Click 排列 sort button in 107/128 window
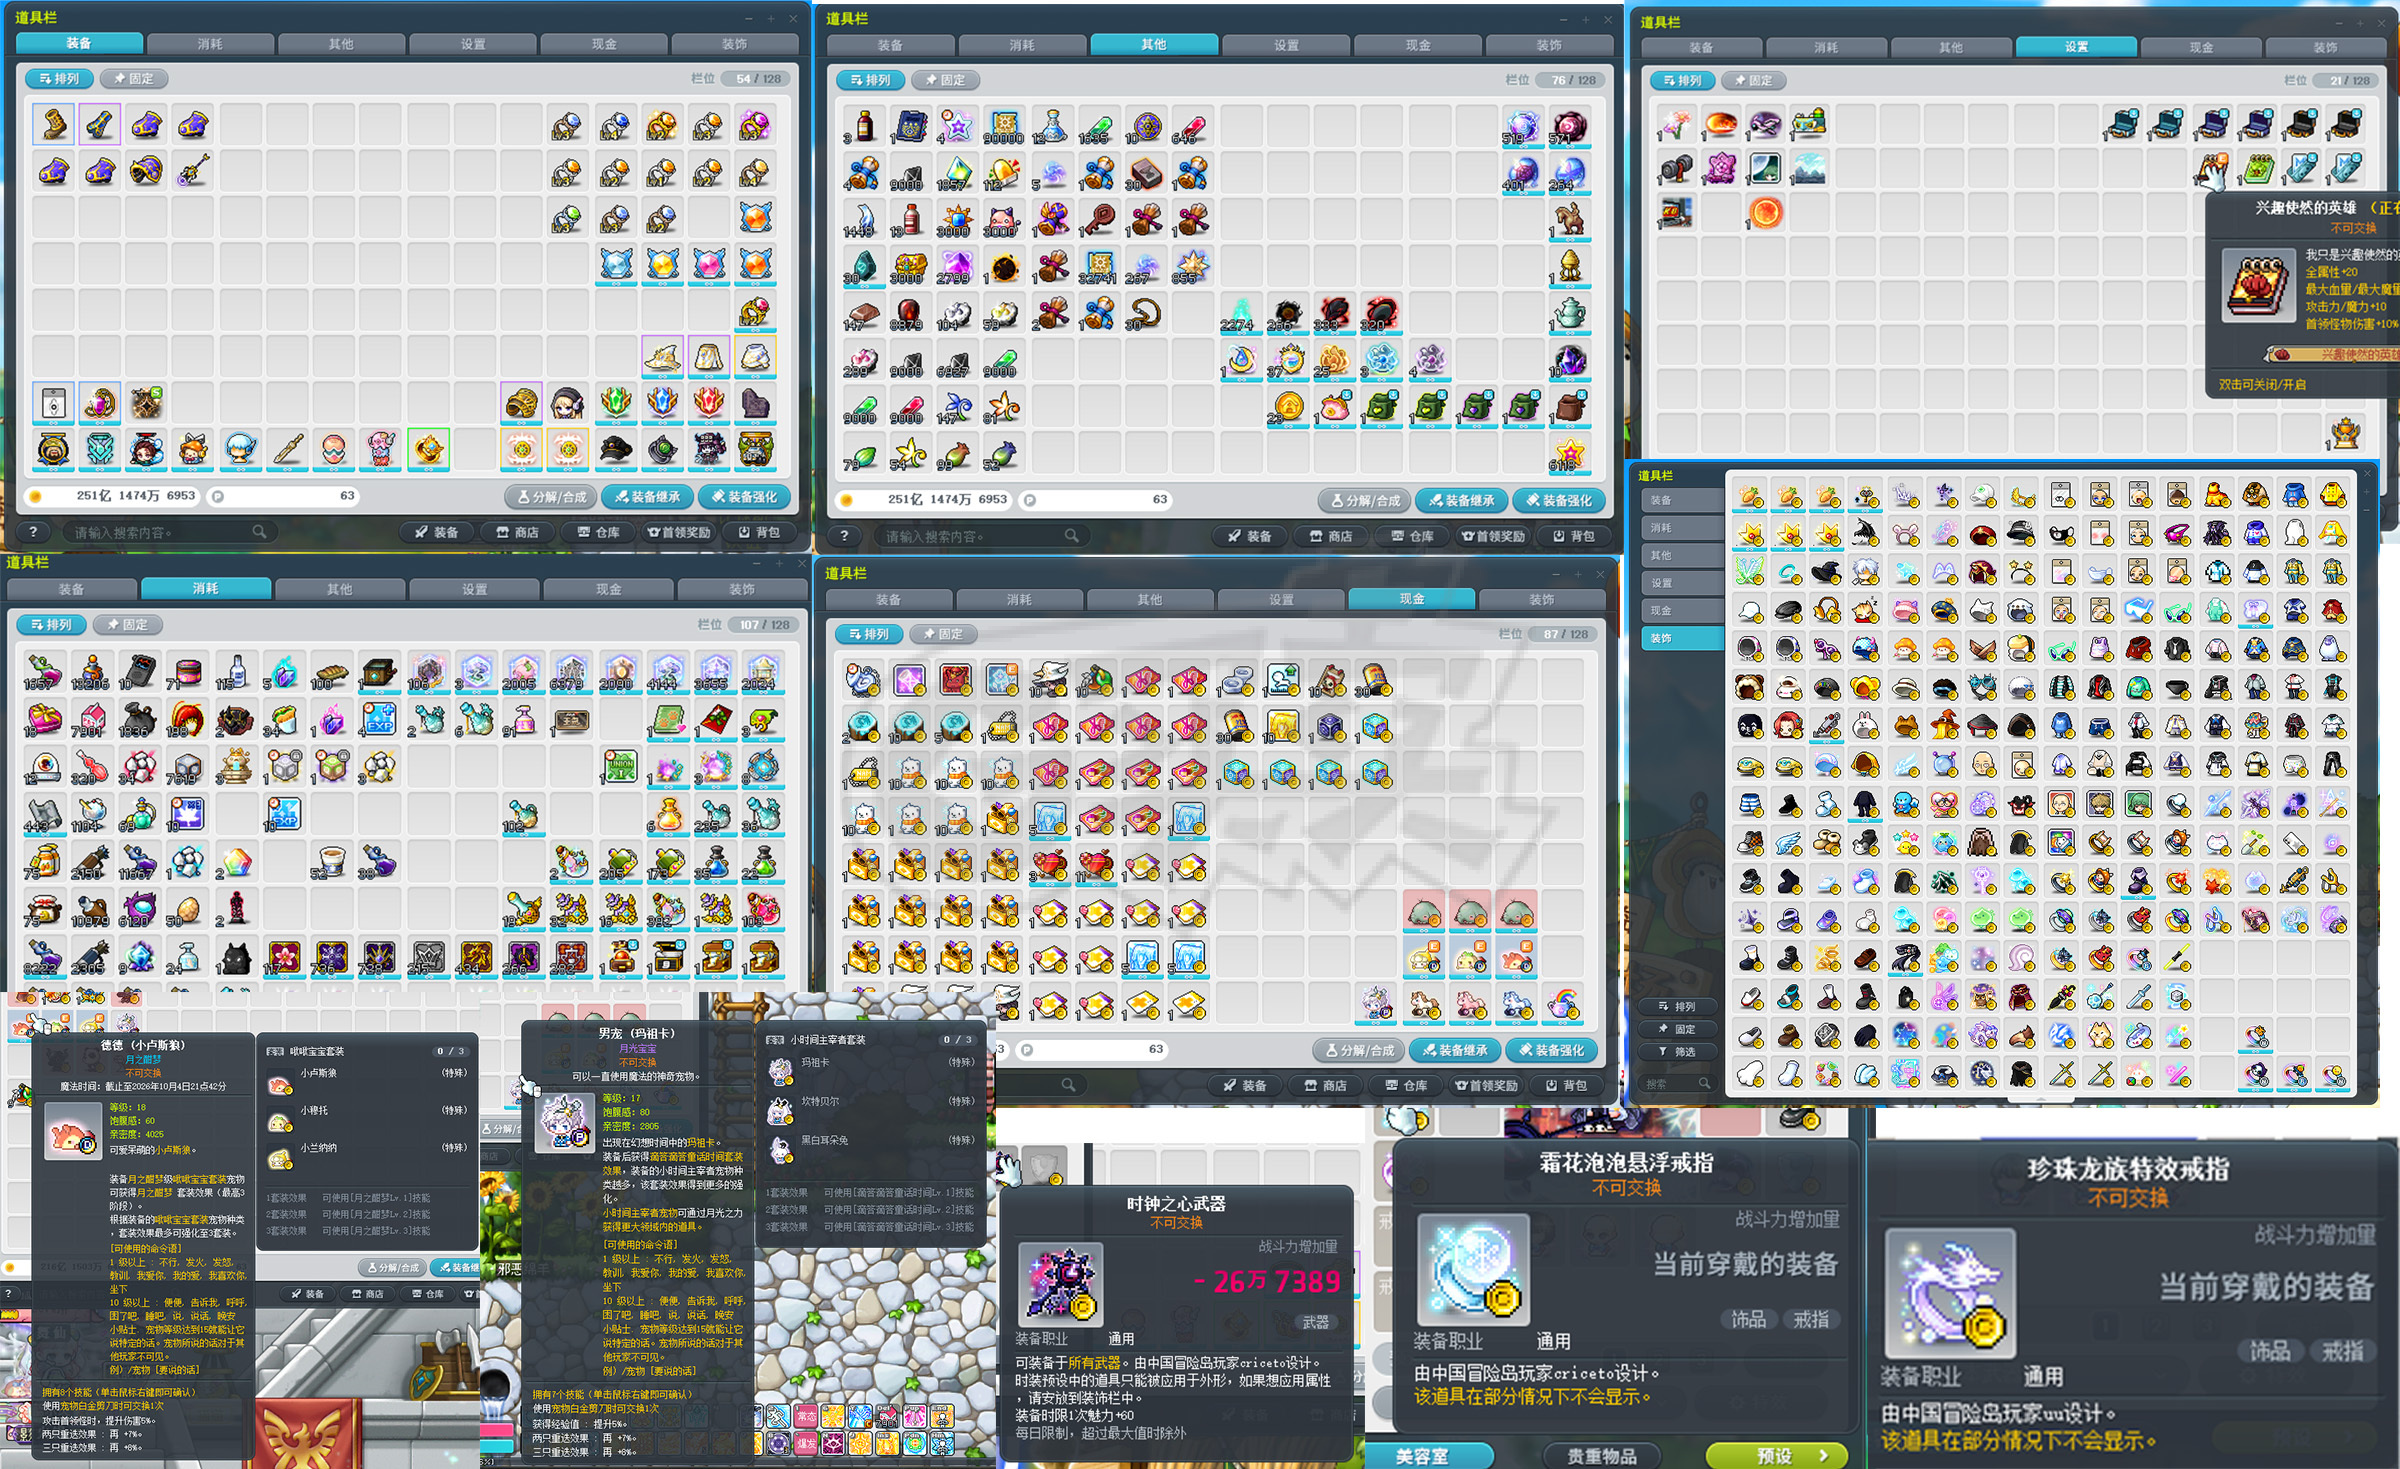Screen dimensions: 2400x1469 (51, 624)
